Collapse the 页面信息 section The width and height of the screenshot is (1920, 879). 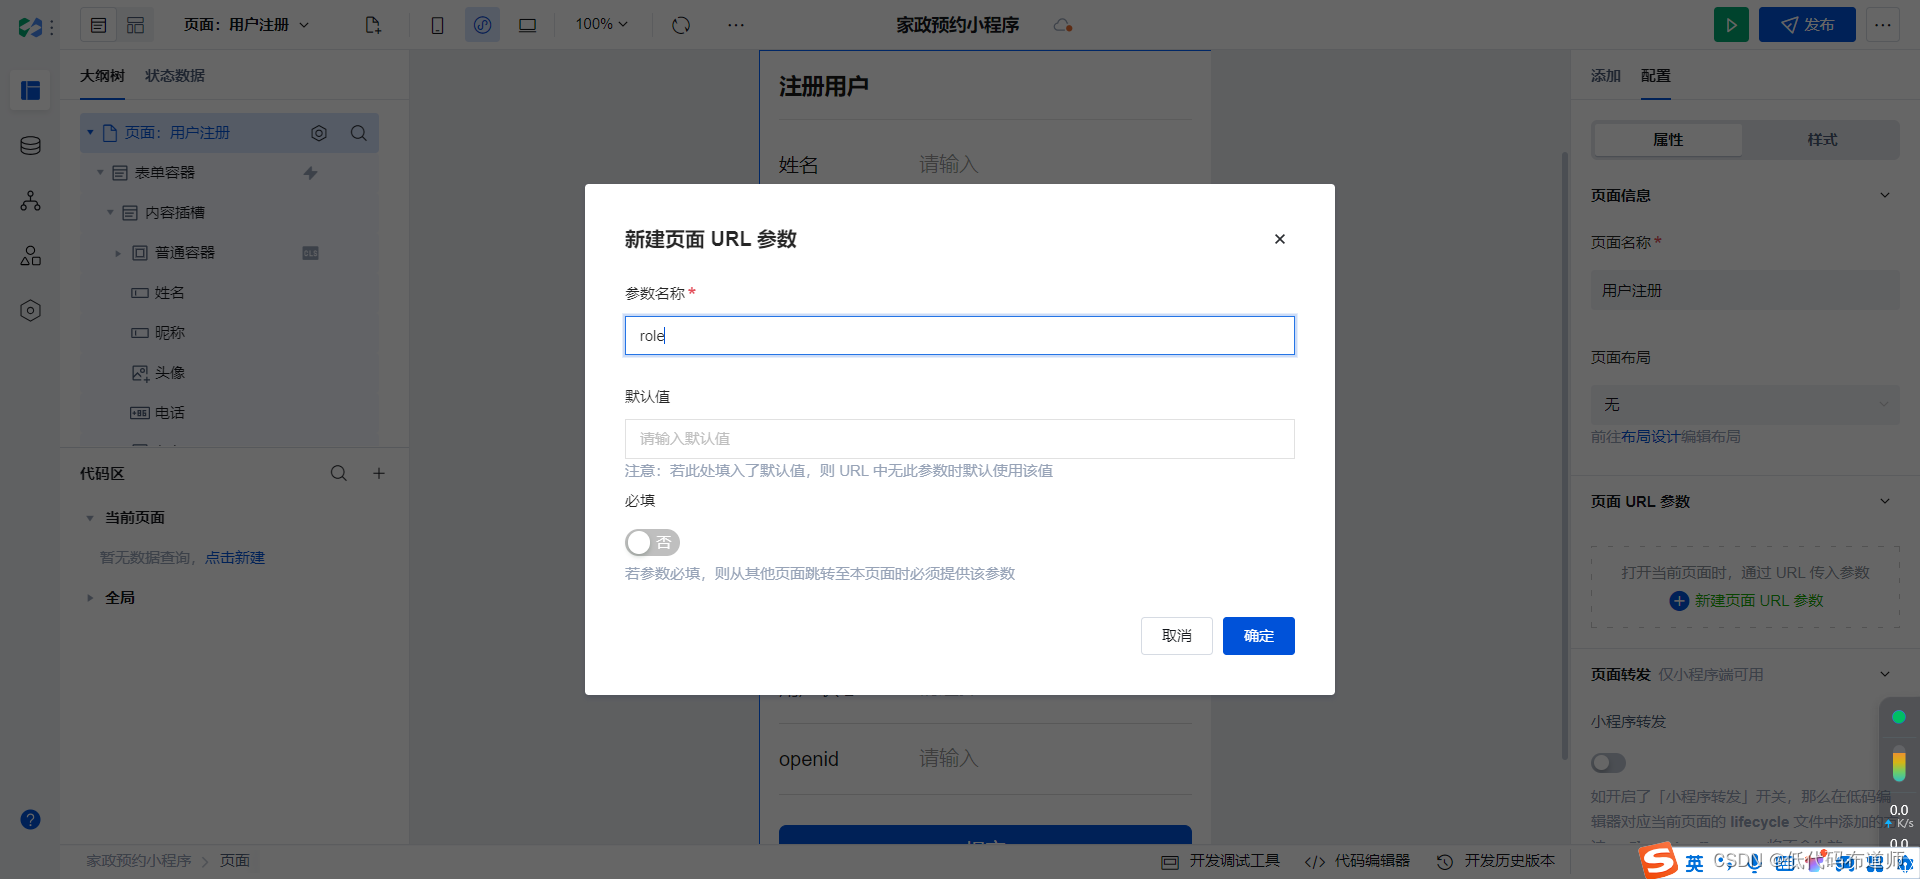[1885, 195]
